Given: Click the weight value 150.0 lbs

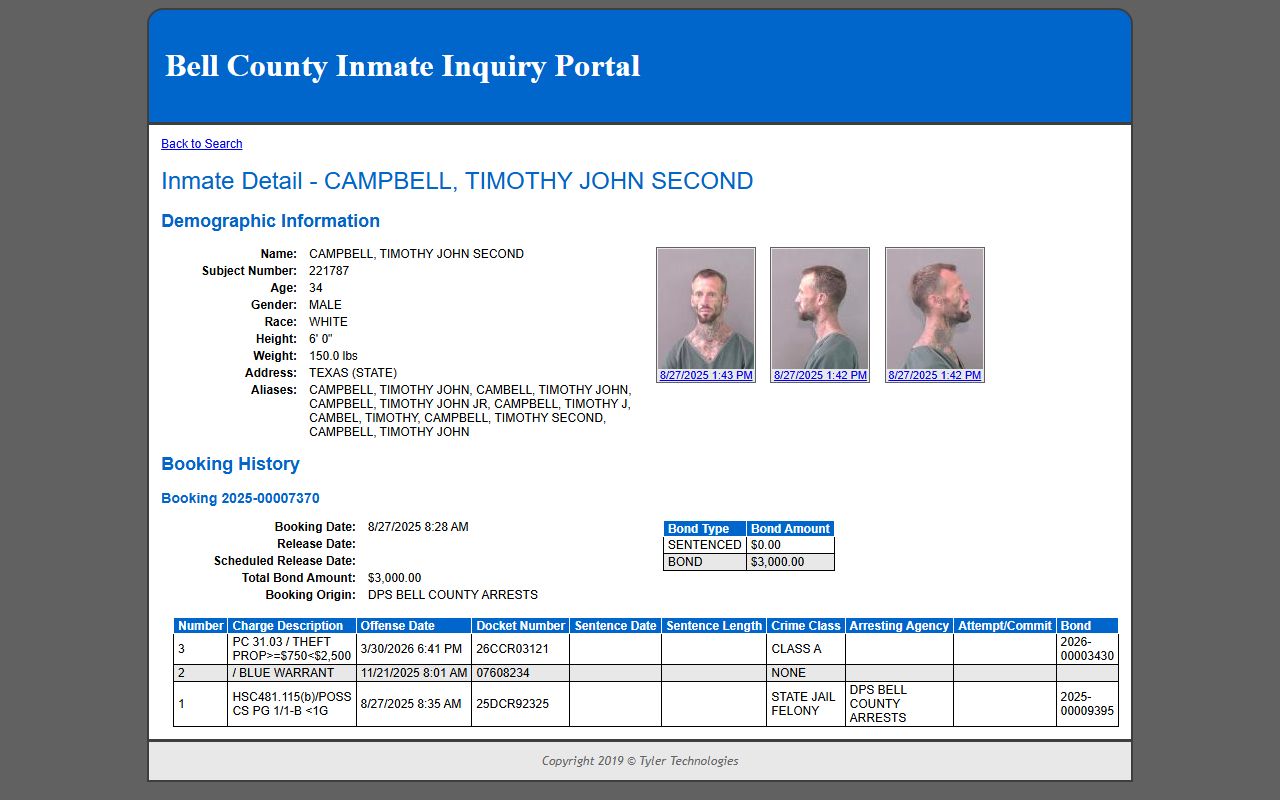Looking at the screenshot, I should [333, 356].
